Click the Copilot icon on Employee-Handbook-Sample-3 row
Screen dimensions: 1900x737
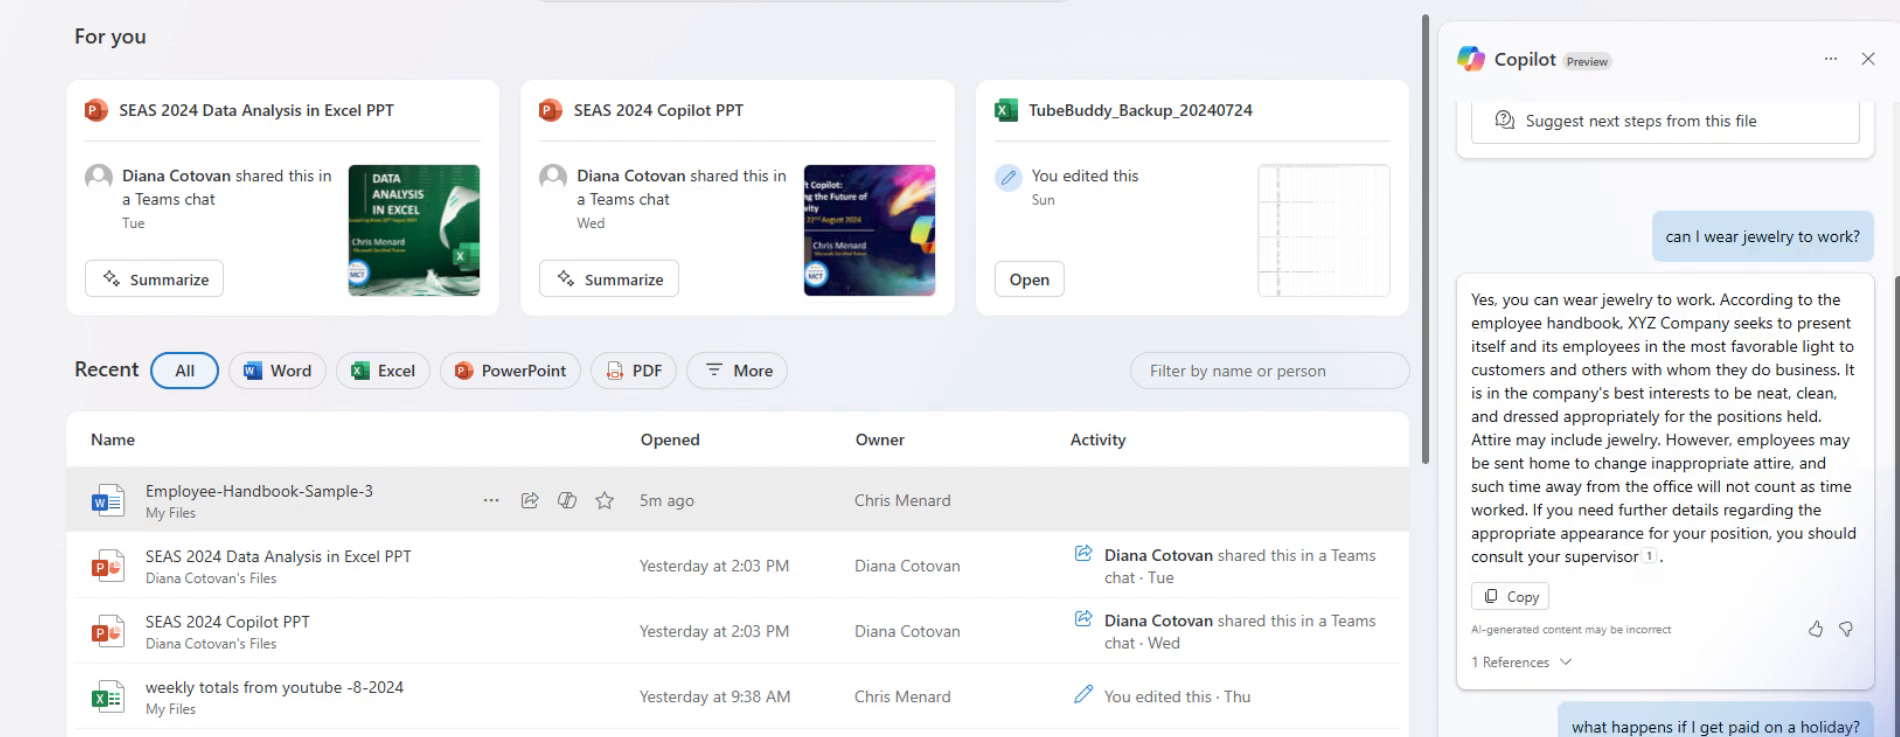click(567, 500)
